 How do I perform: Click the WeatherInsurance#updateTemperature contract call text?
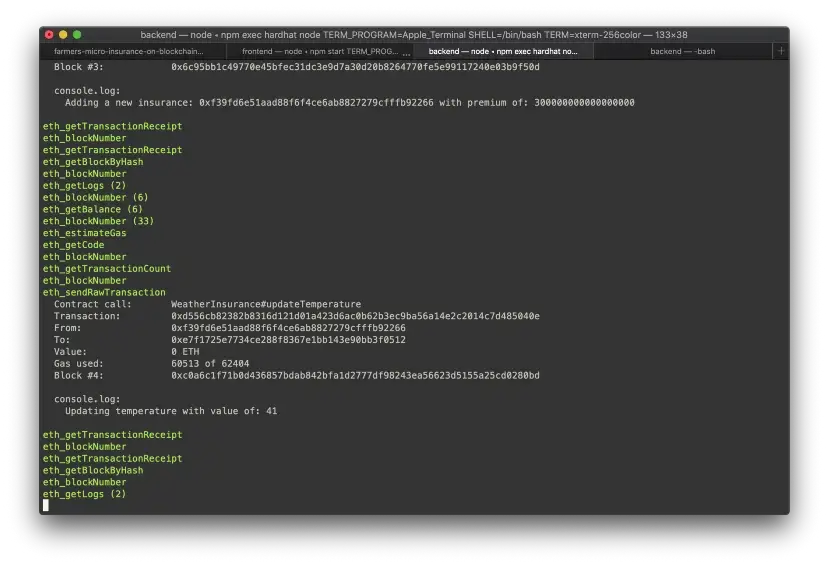click(x=266, y=304)
